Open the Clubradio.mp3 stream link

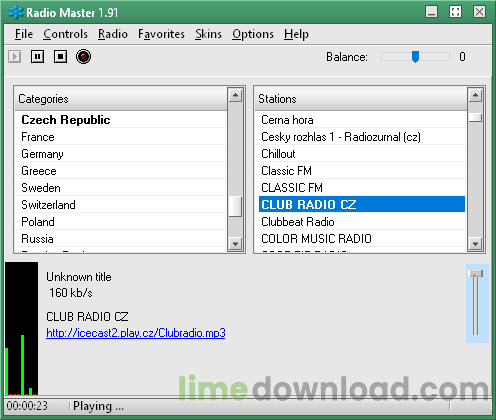coord(136,333)
